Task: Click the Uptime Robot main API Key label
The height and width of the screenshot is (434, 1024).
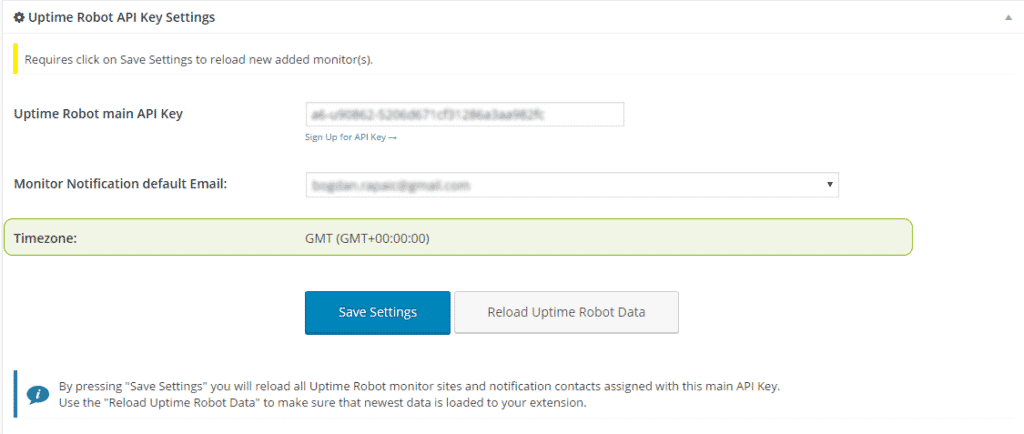Action: pos(98,114)
